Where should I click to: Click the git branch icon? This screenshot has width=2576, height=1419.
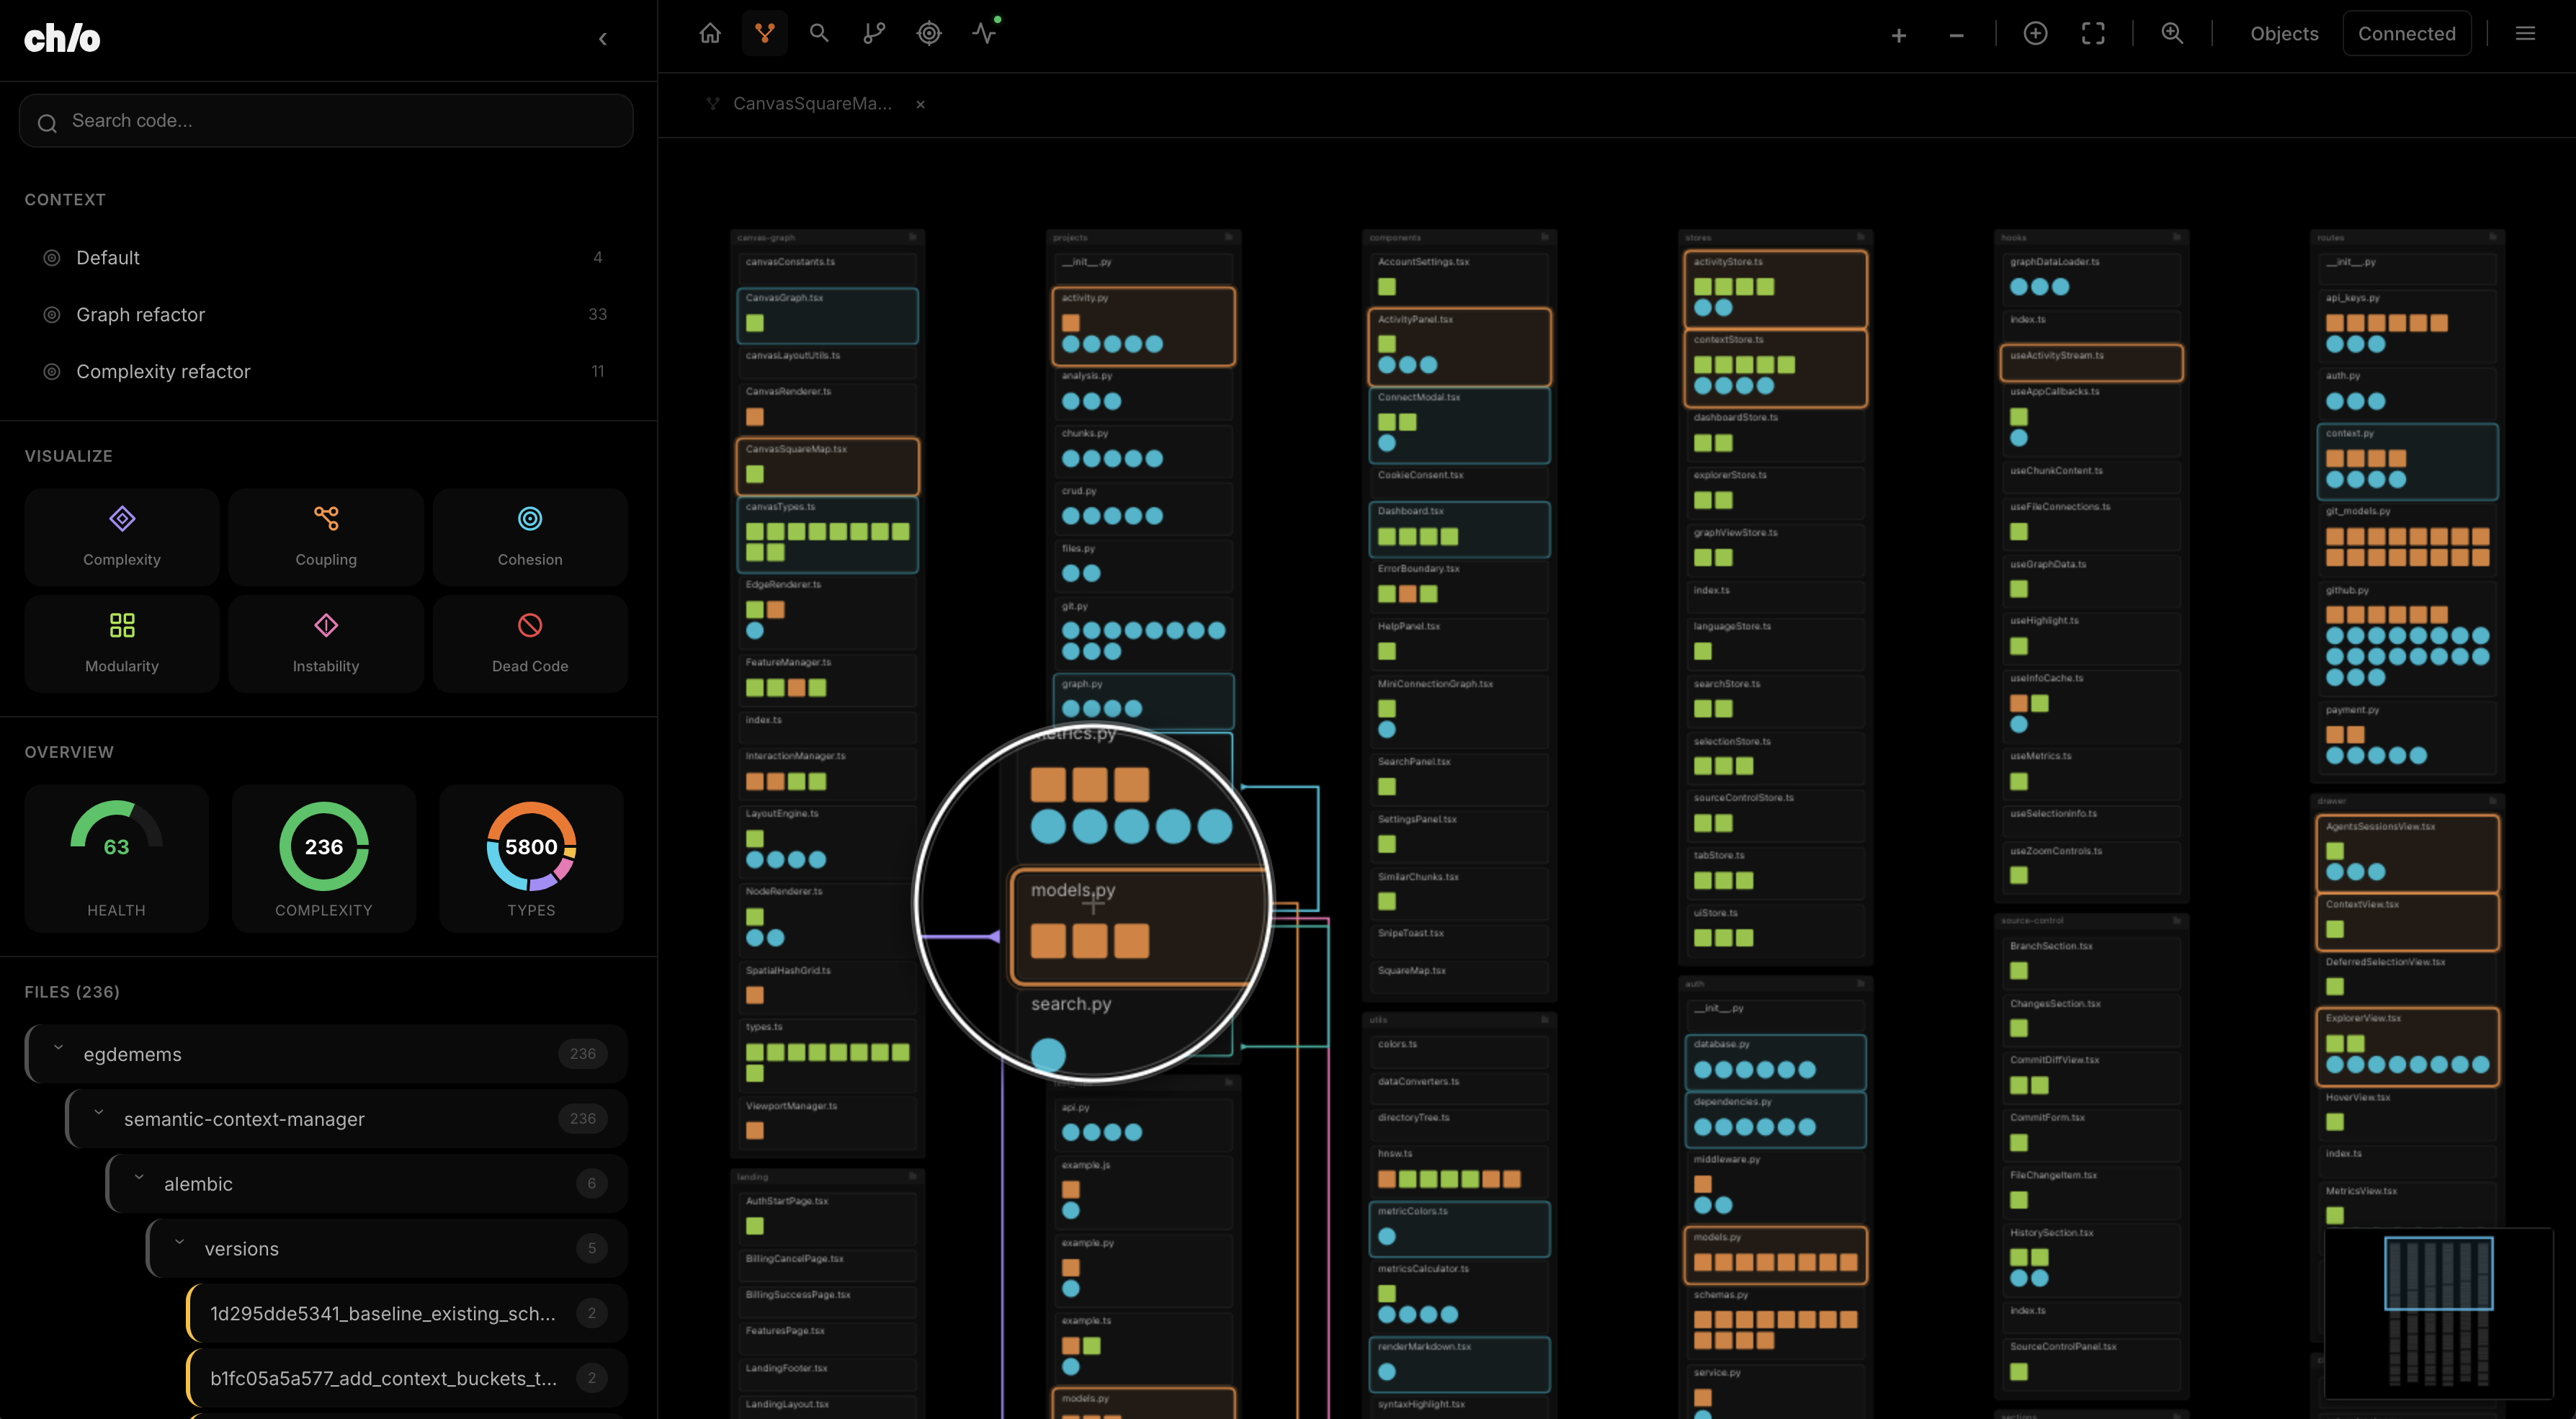874,33
